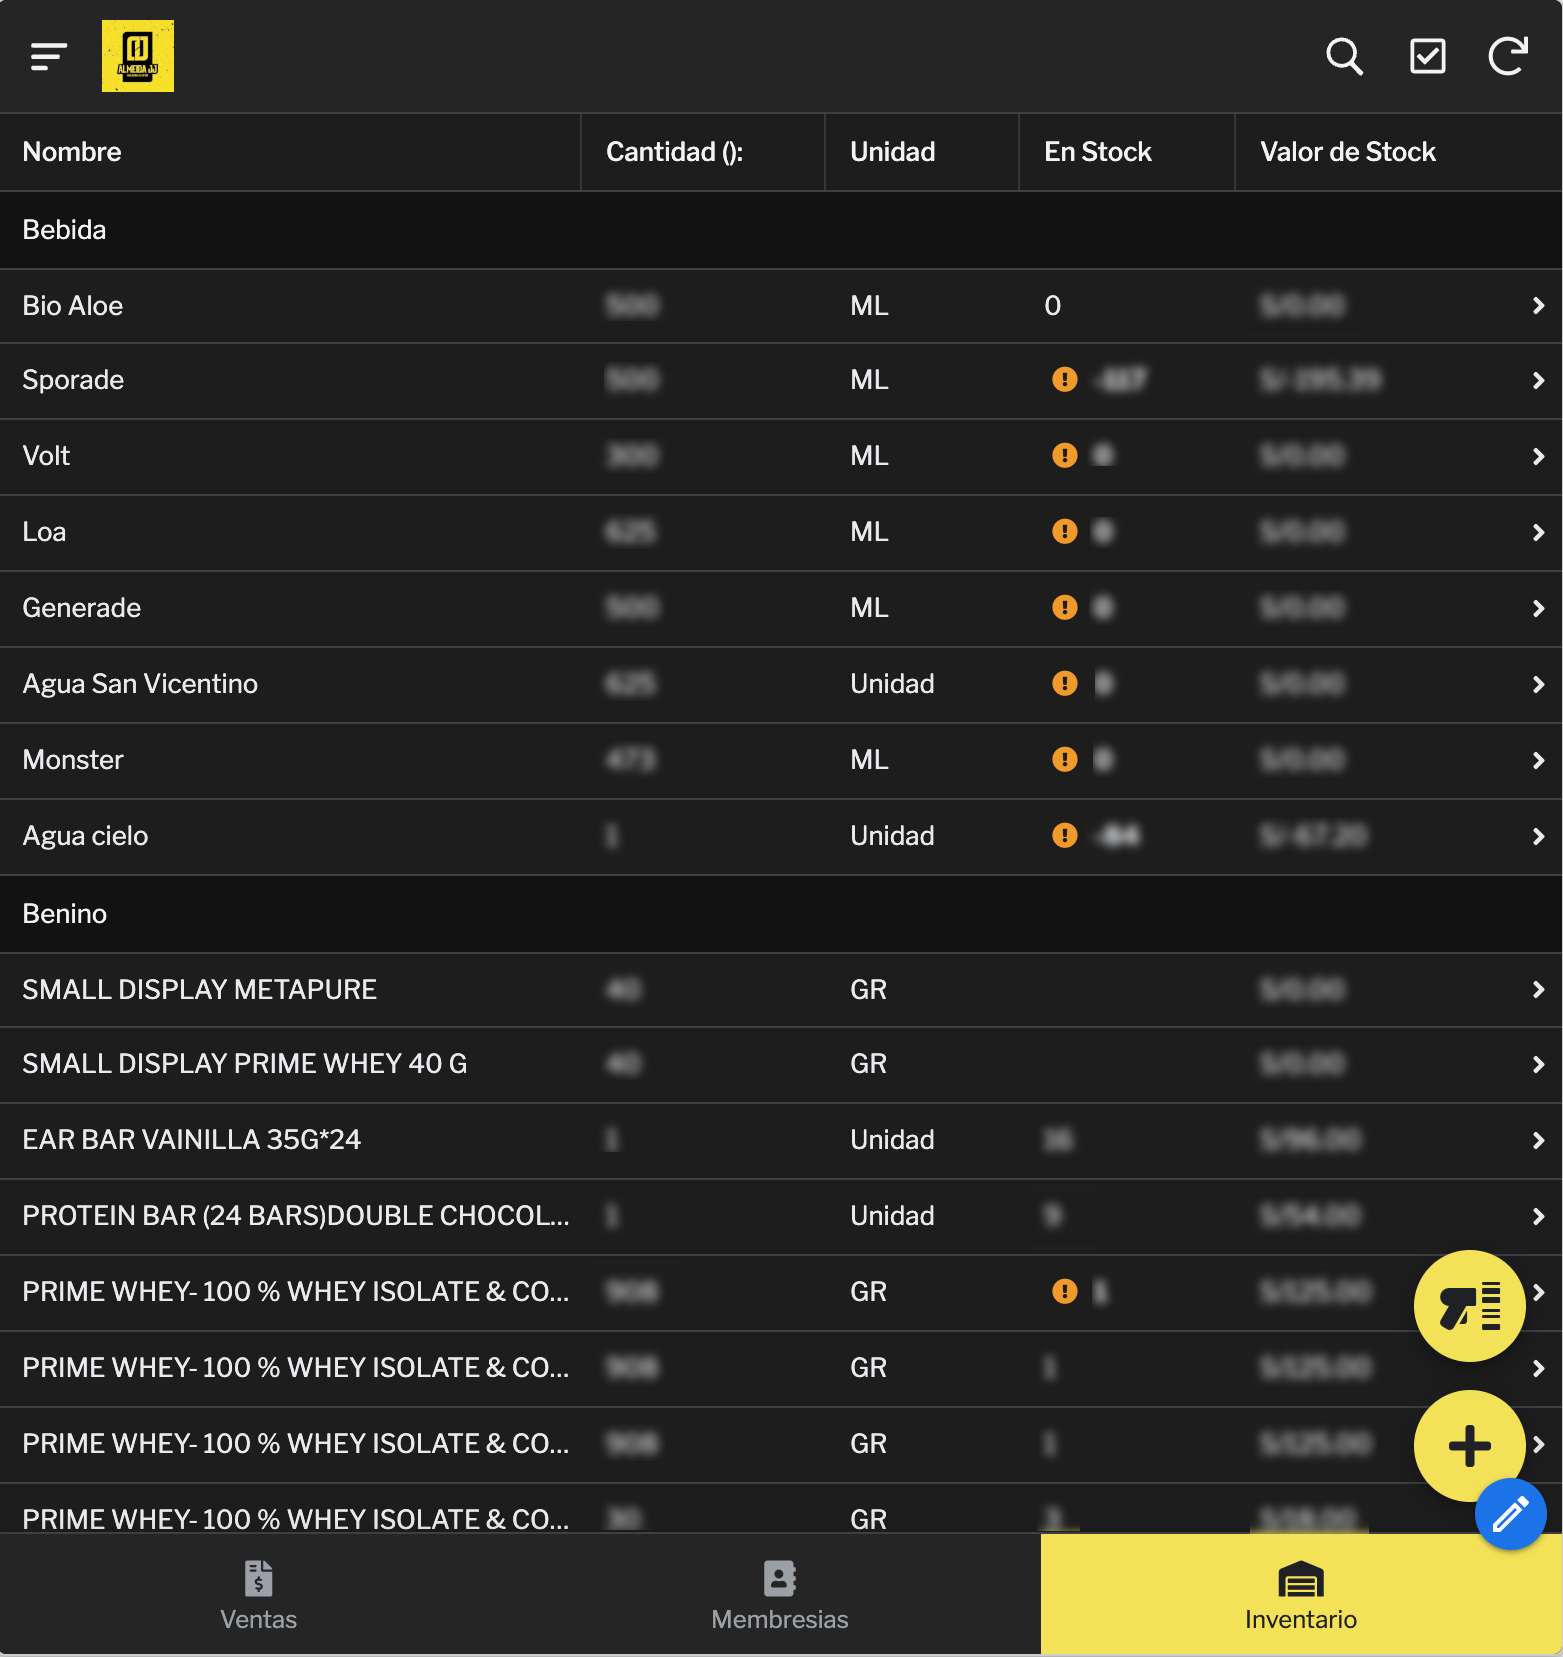
Task: Click warning icon in Agua cielo row
Action: 1065,835
